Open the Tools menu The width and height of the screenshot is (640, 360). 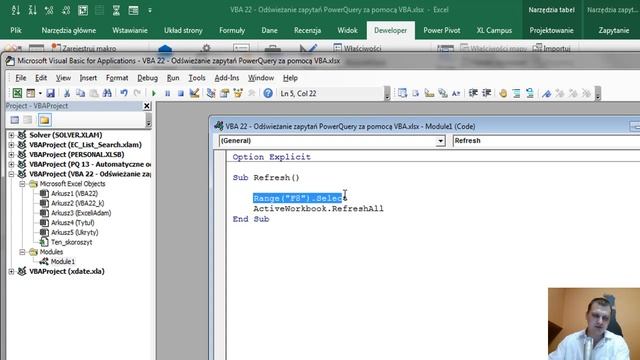[x=197, y=78]
